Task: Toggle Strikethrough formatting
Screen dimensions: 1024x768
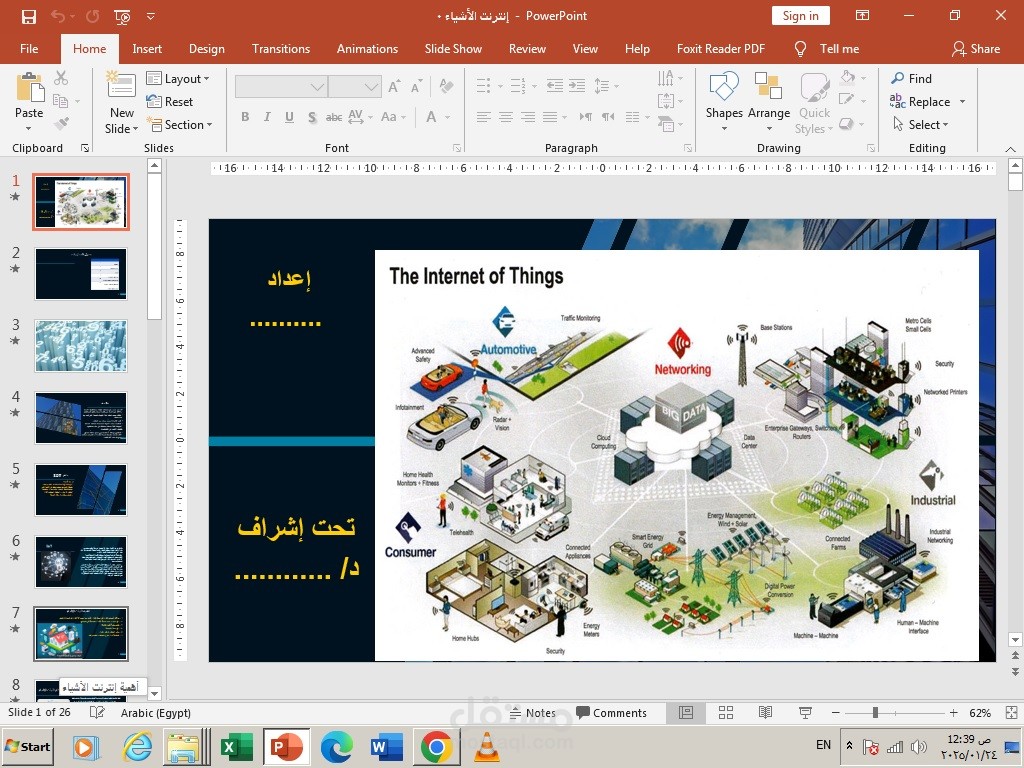Action: click(334, 117)
